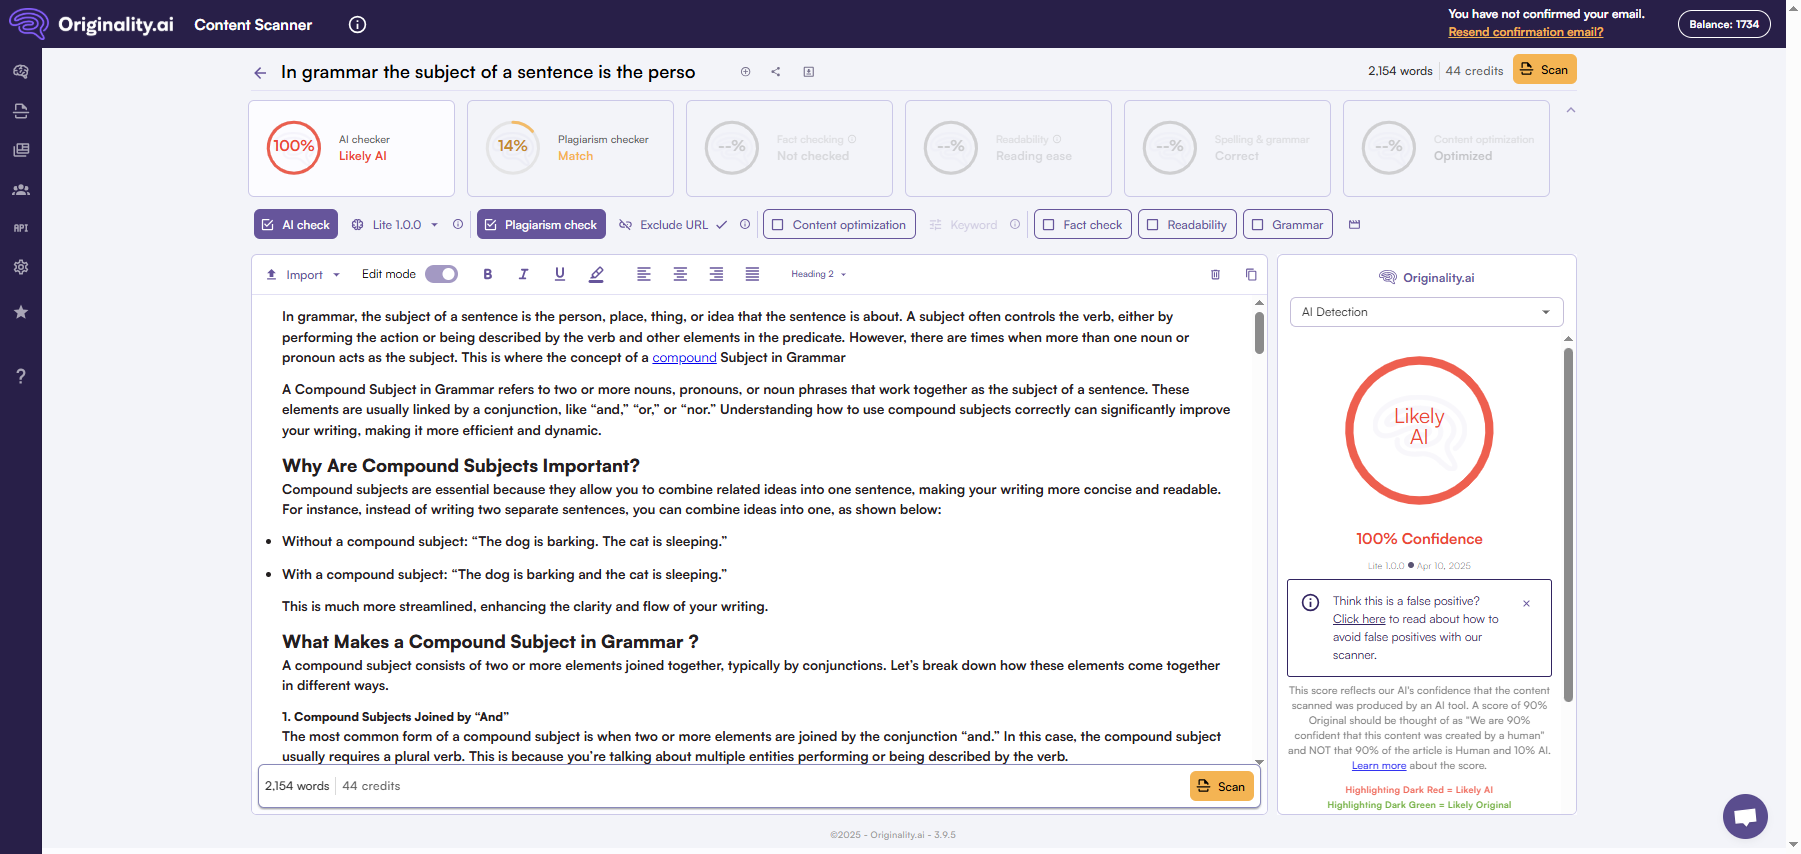This screenshot has height=854, width=1801.
Task: Share the scan via share icon
Action: [x=776, y=72]
